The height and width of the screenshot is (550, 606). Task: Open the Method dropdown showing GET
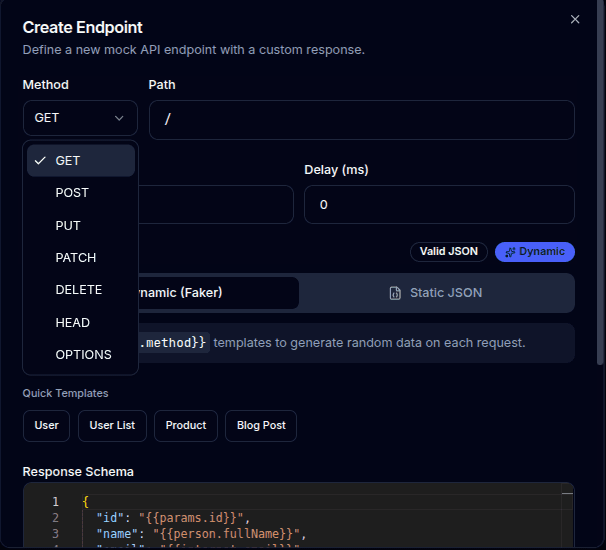(x=80, y=118)
